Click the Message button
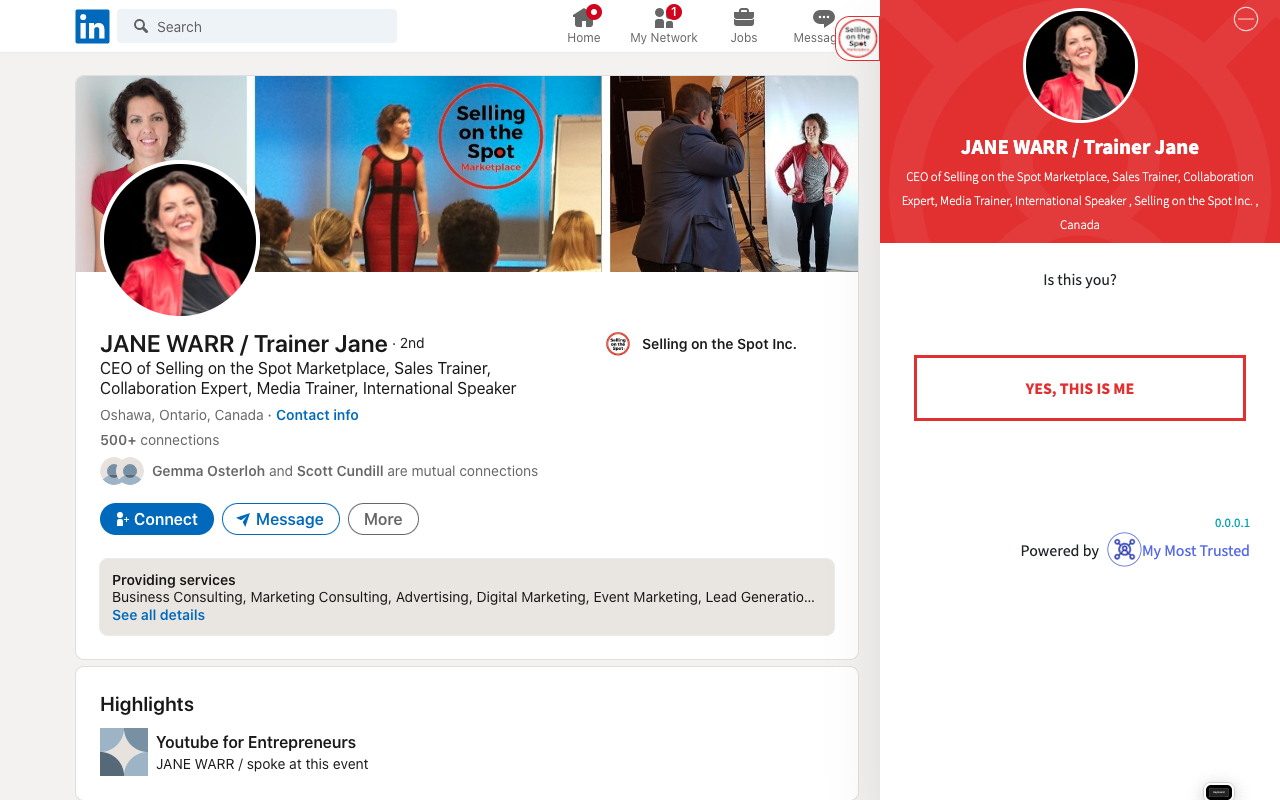This screenshot has width=1280, height=800. [x=281, y=519]
